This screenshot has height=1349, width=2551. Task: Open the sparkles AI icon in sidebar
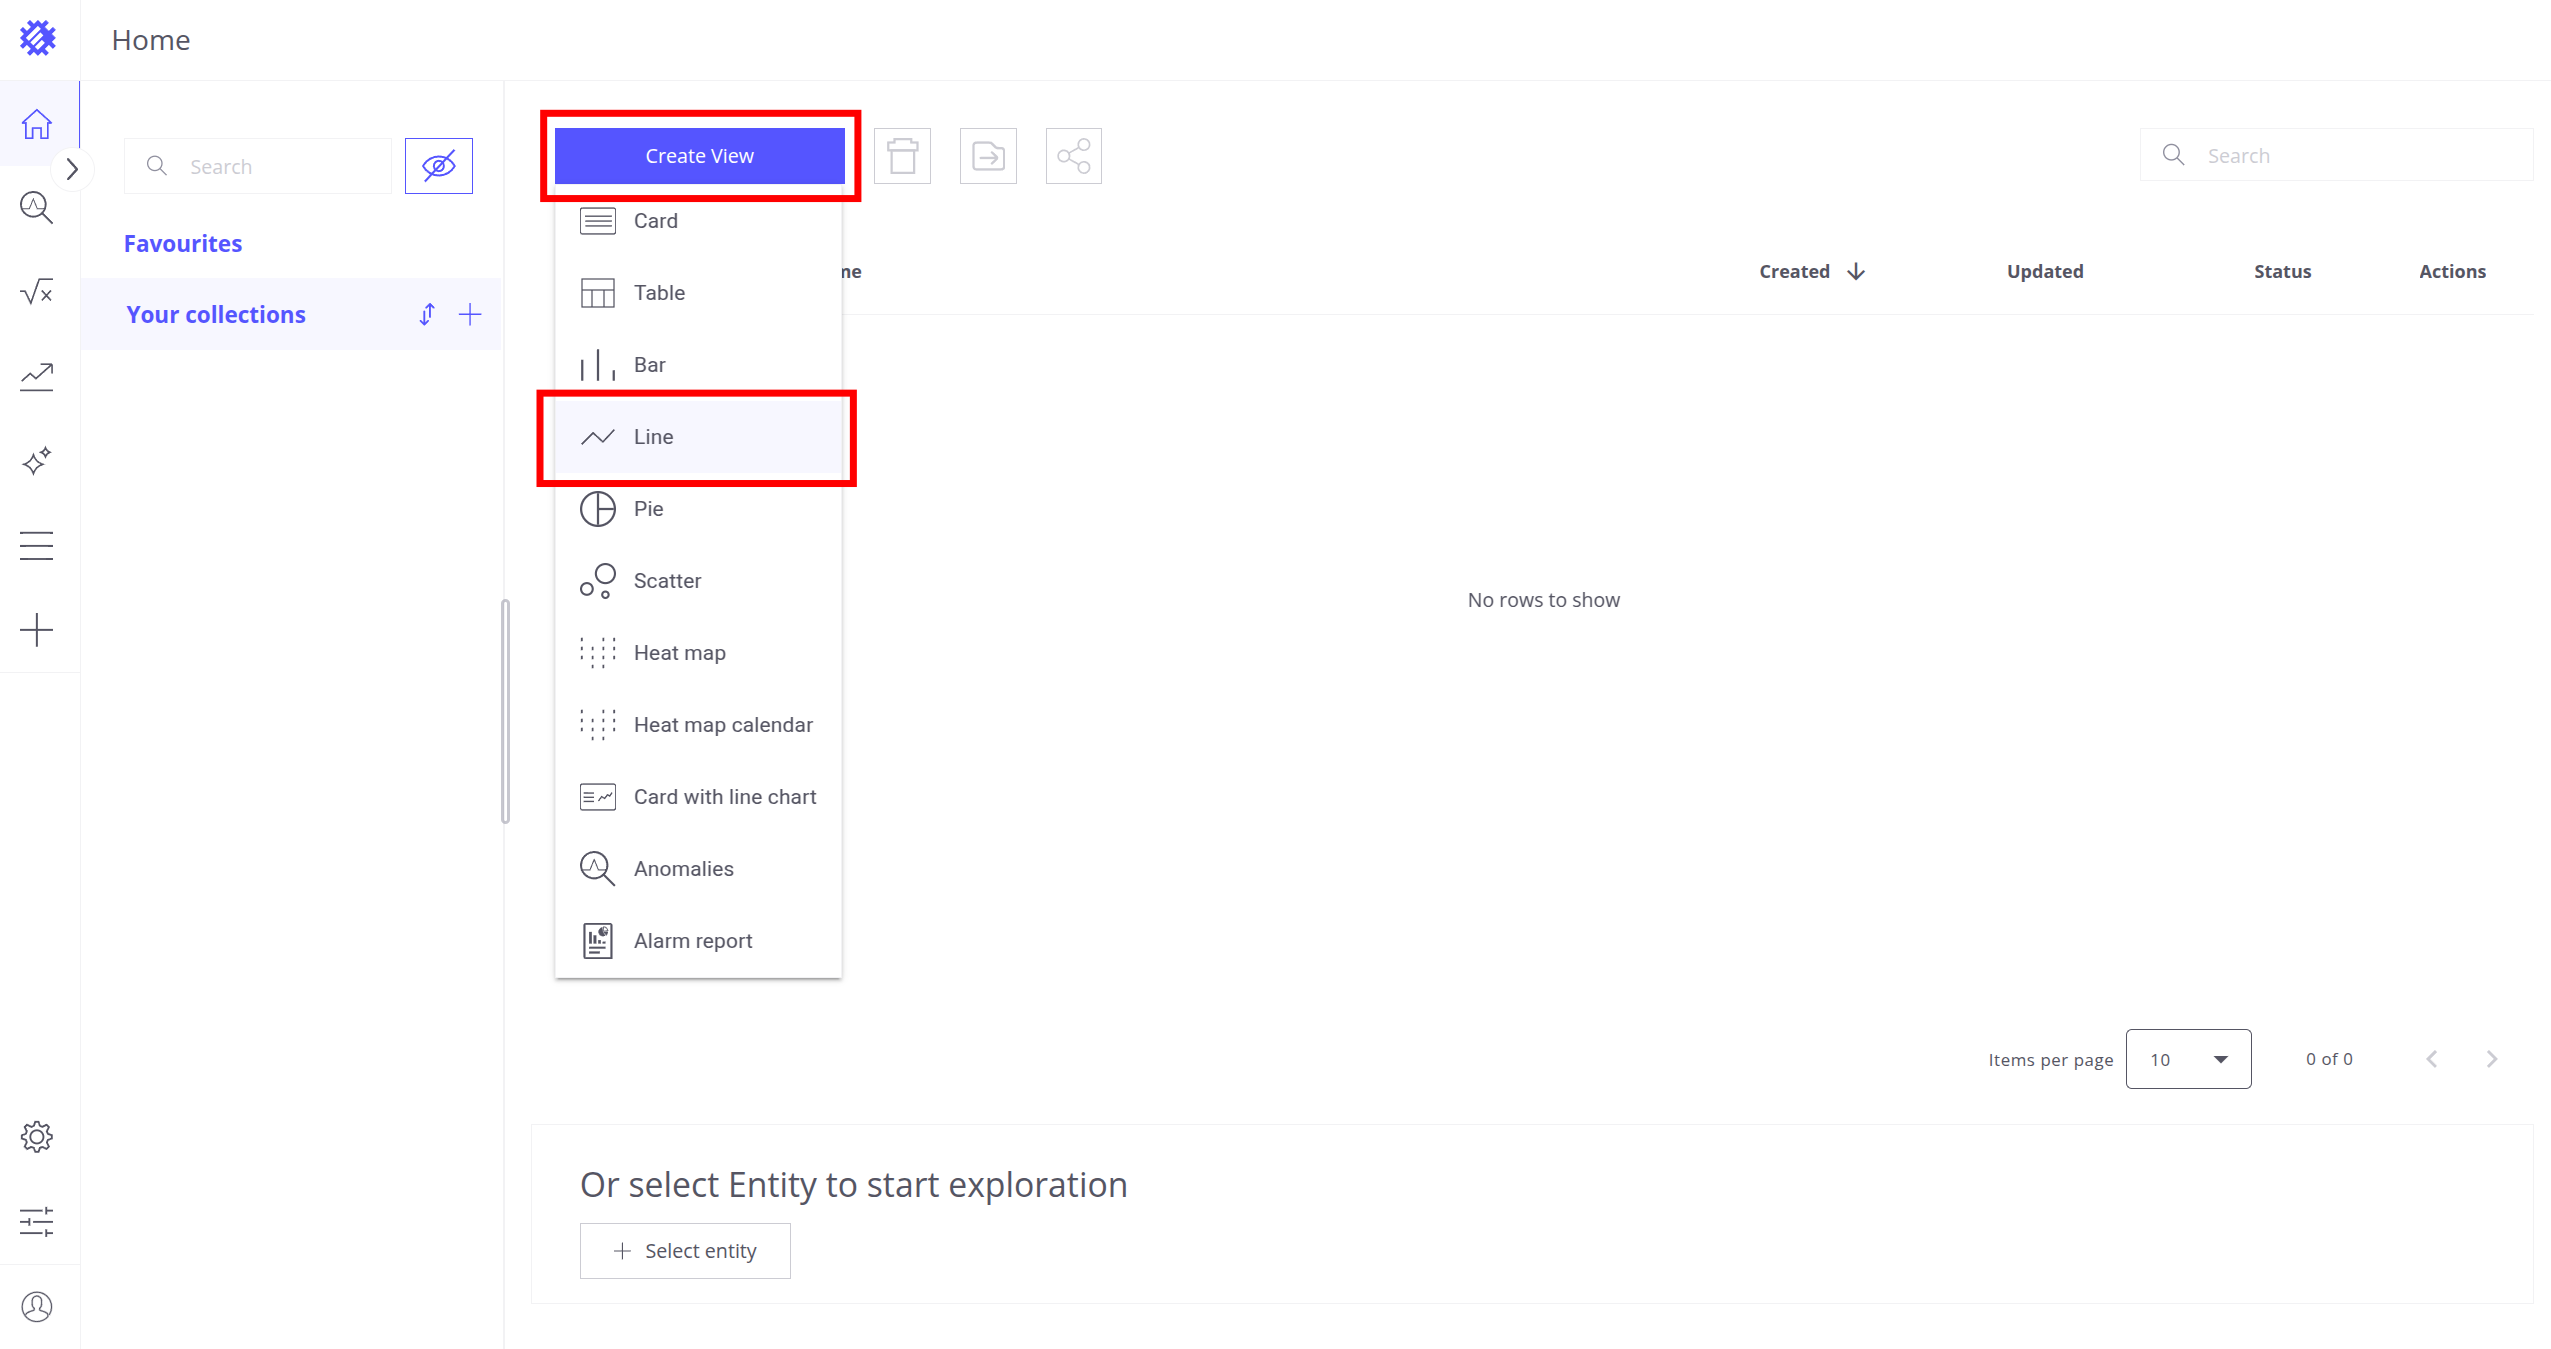[37, 461]
